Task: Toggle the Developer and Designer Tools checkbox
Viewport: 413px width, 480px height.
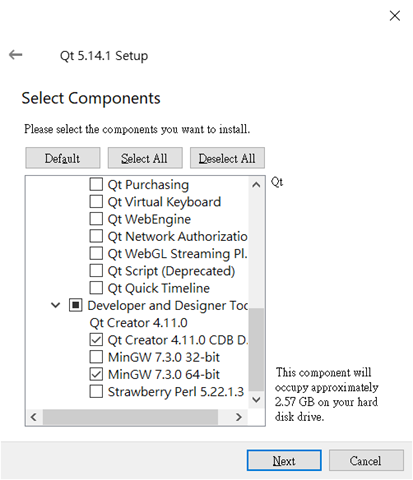Action: tap(76, 305)
